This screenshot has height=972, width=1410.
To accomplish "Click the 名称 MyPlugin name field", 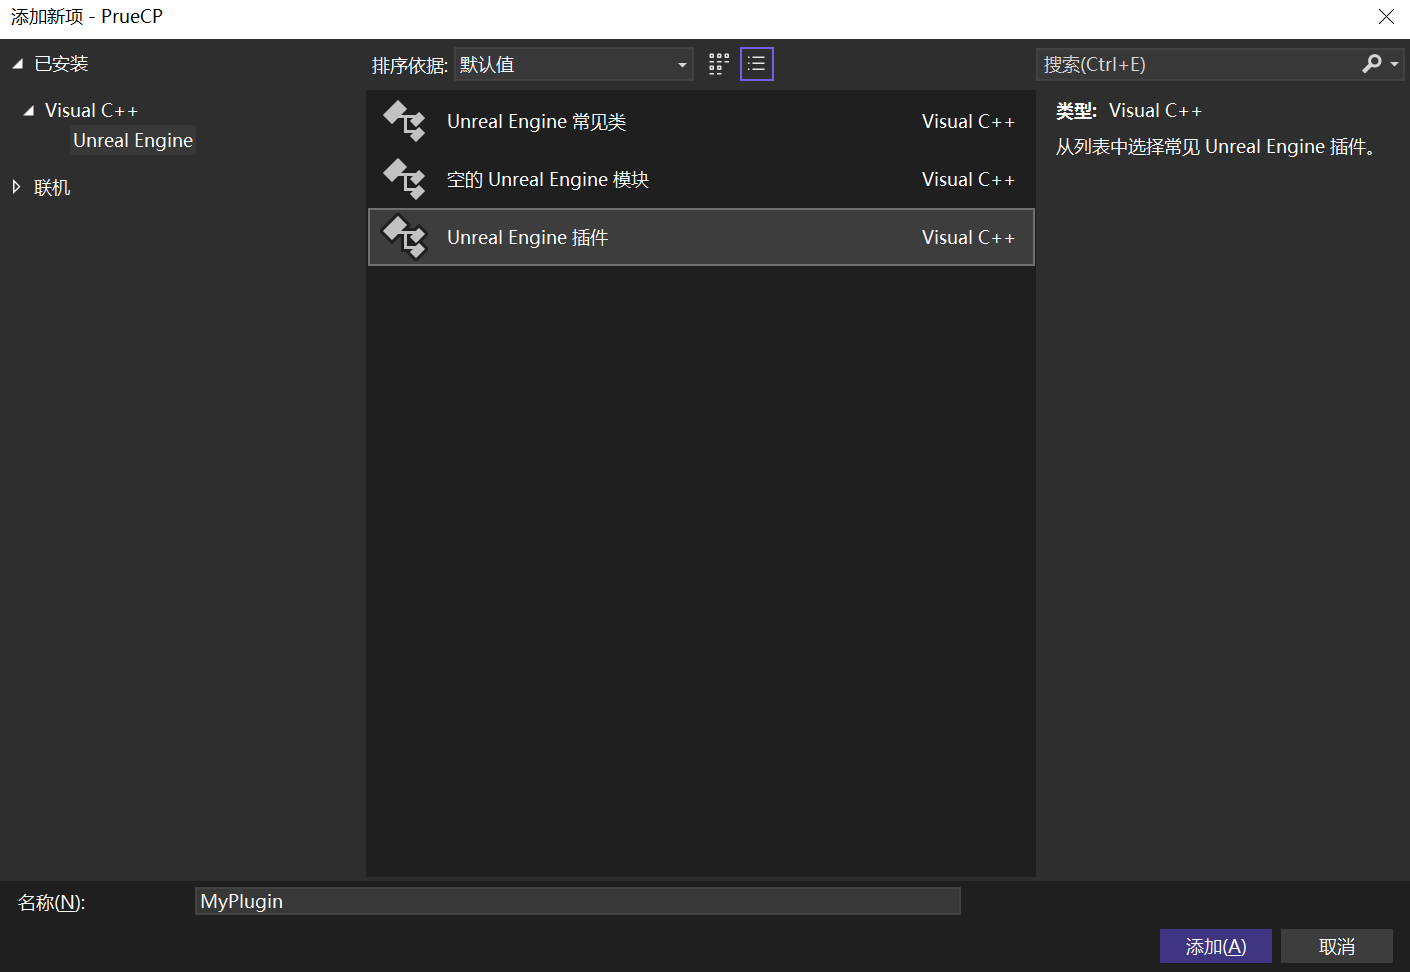I will [x=578, y=901].
